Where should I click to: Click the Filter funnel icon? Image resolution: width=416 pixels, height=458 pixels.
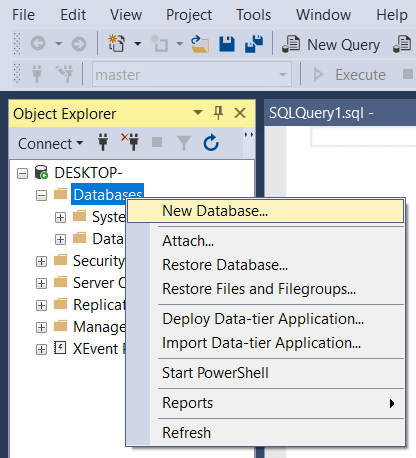pyautogui.click(x=184, y=143)
